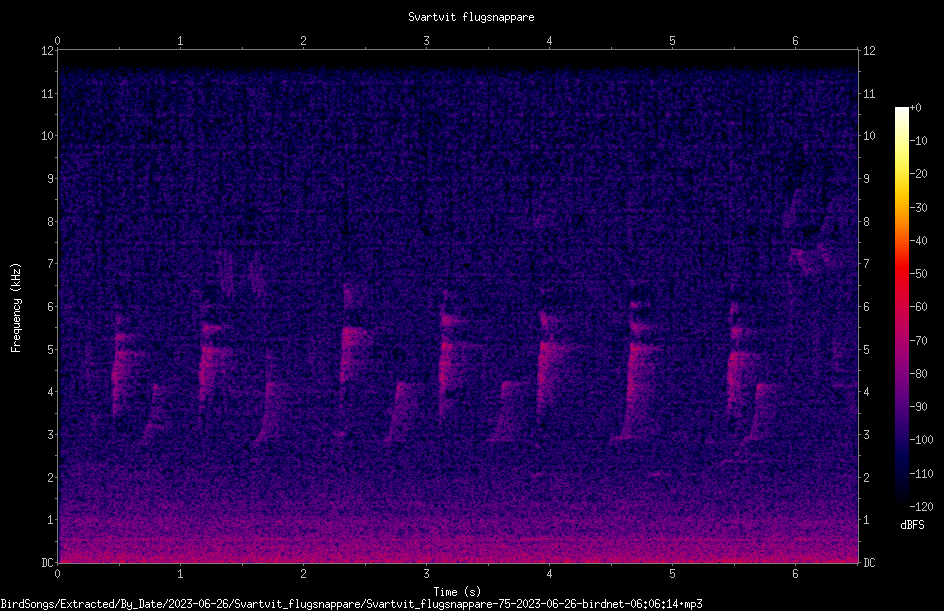944x611 pixels.
Task: Click the "-120" color scale label
Action: pyautogui.click(x=922, y=507)
